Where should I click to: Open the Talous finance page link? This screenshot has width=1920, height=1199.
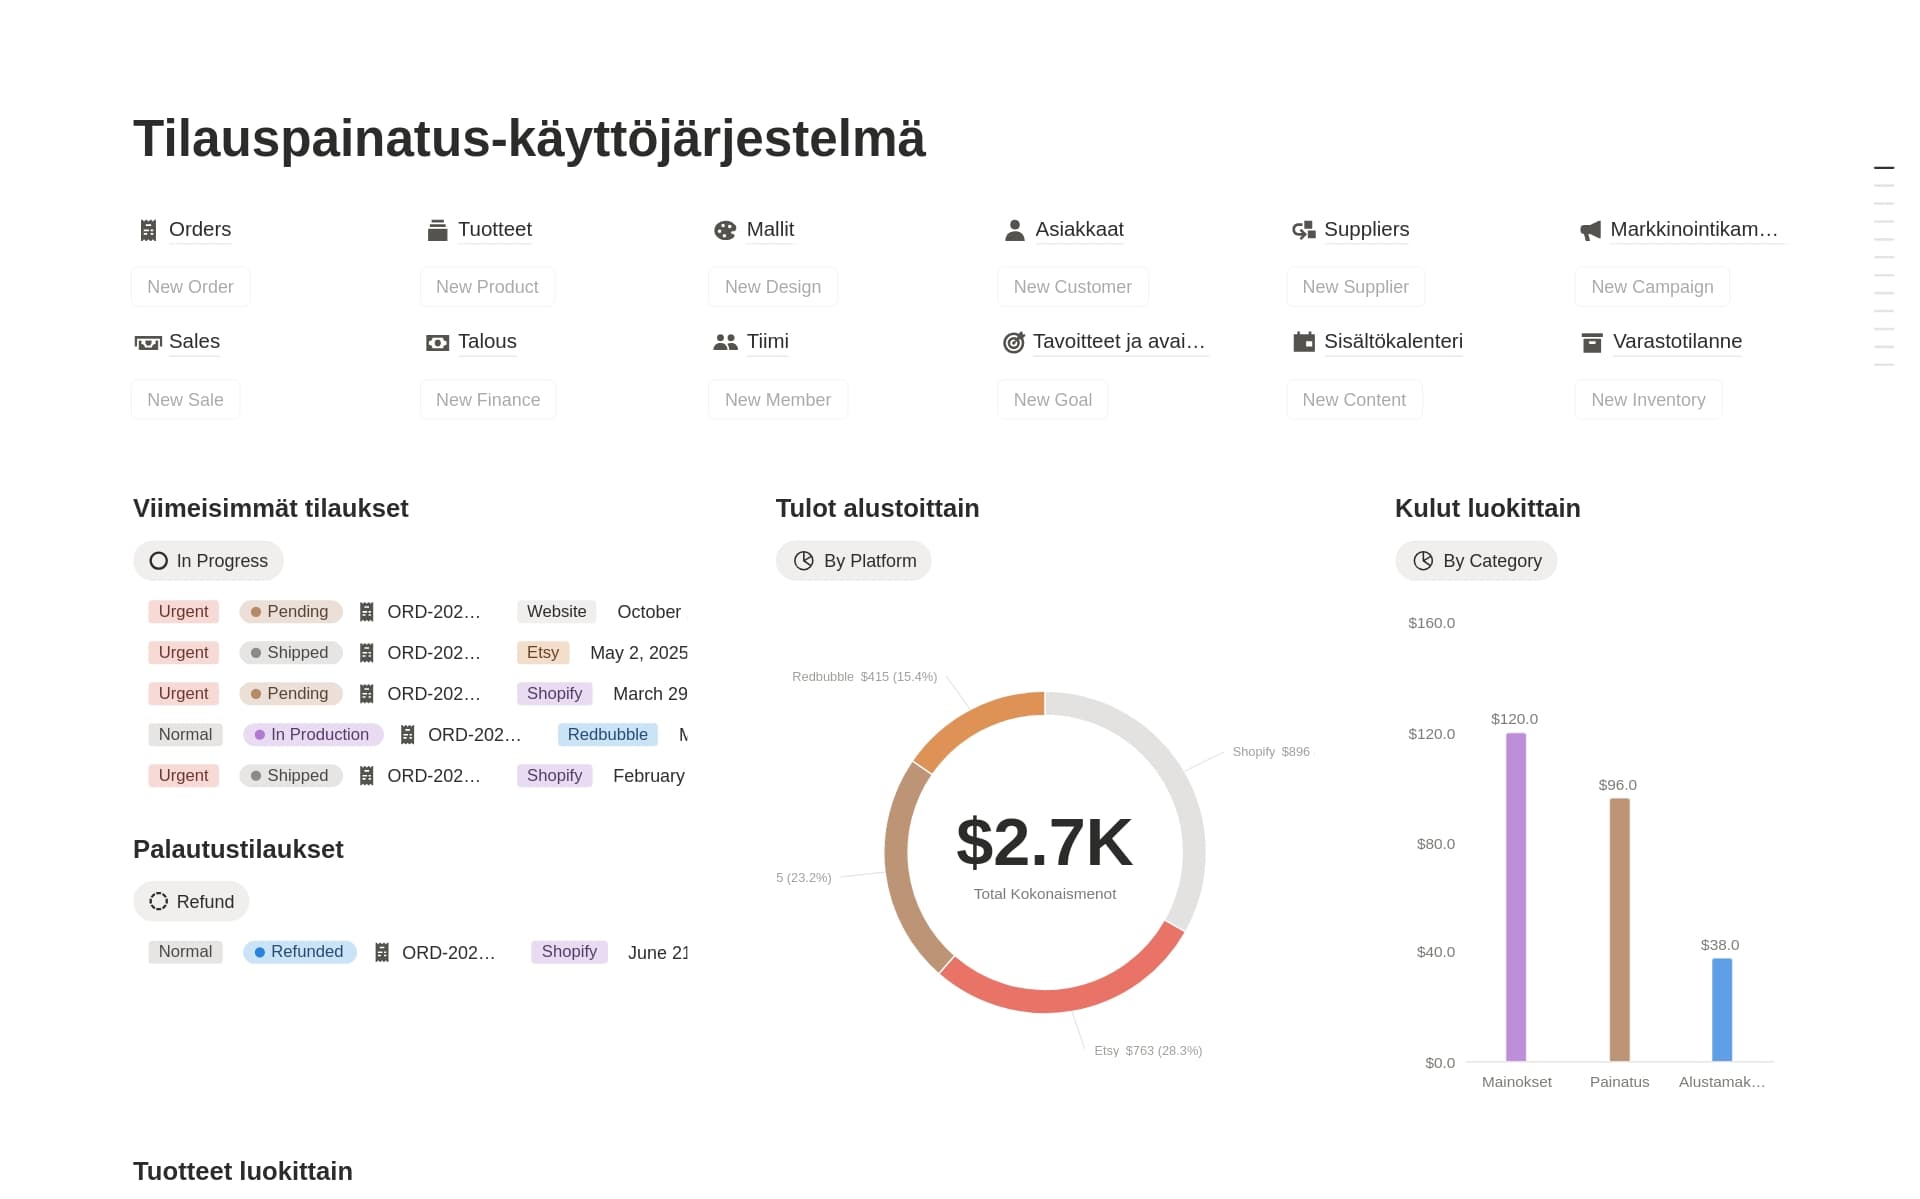[x=487, y=341]
